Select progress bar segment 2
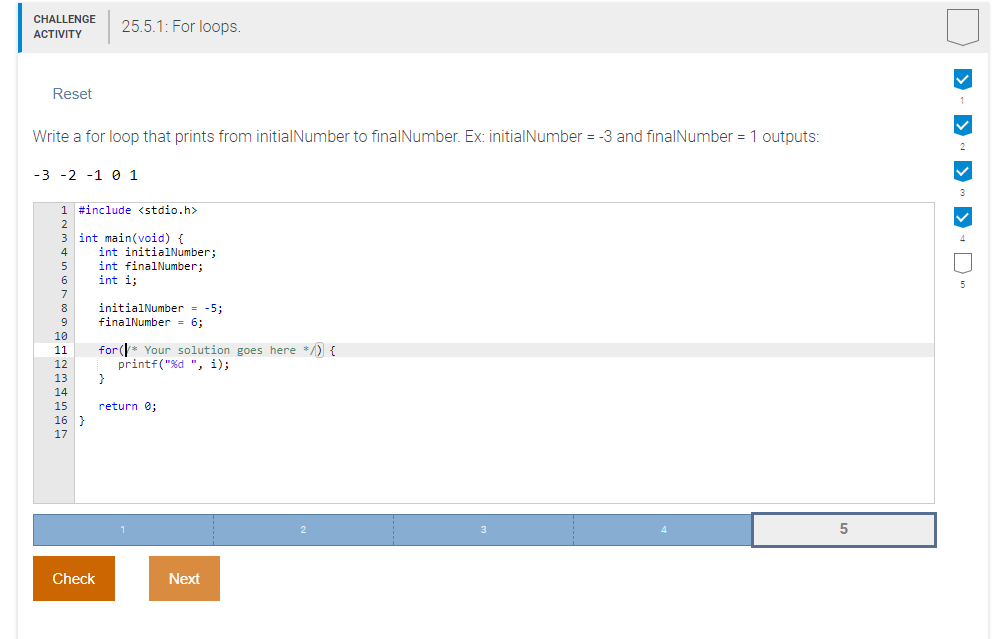Viewport: 994px width, 639px height. tap(303, 530)
